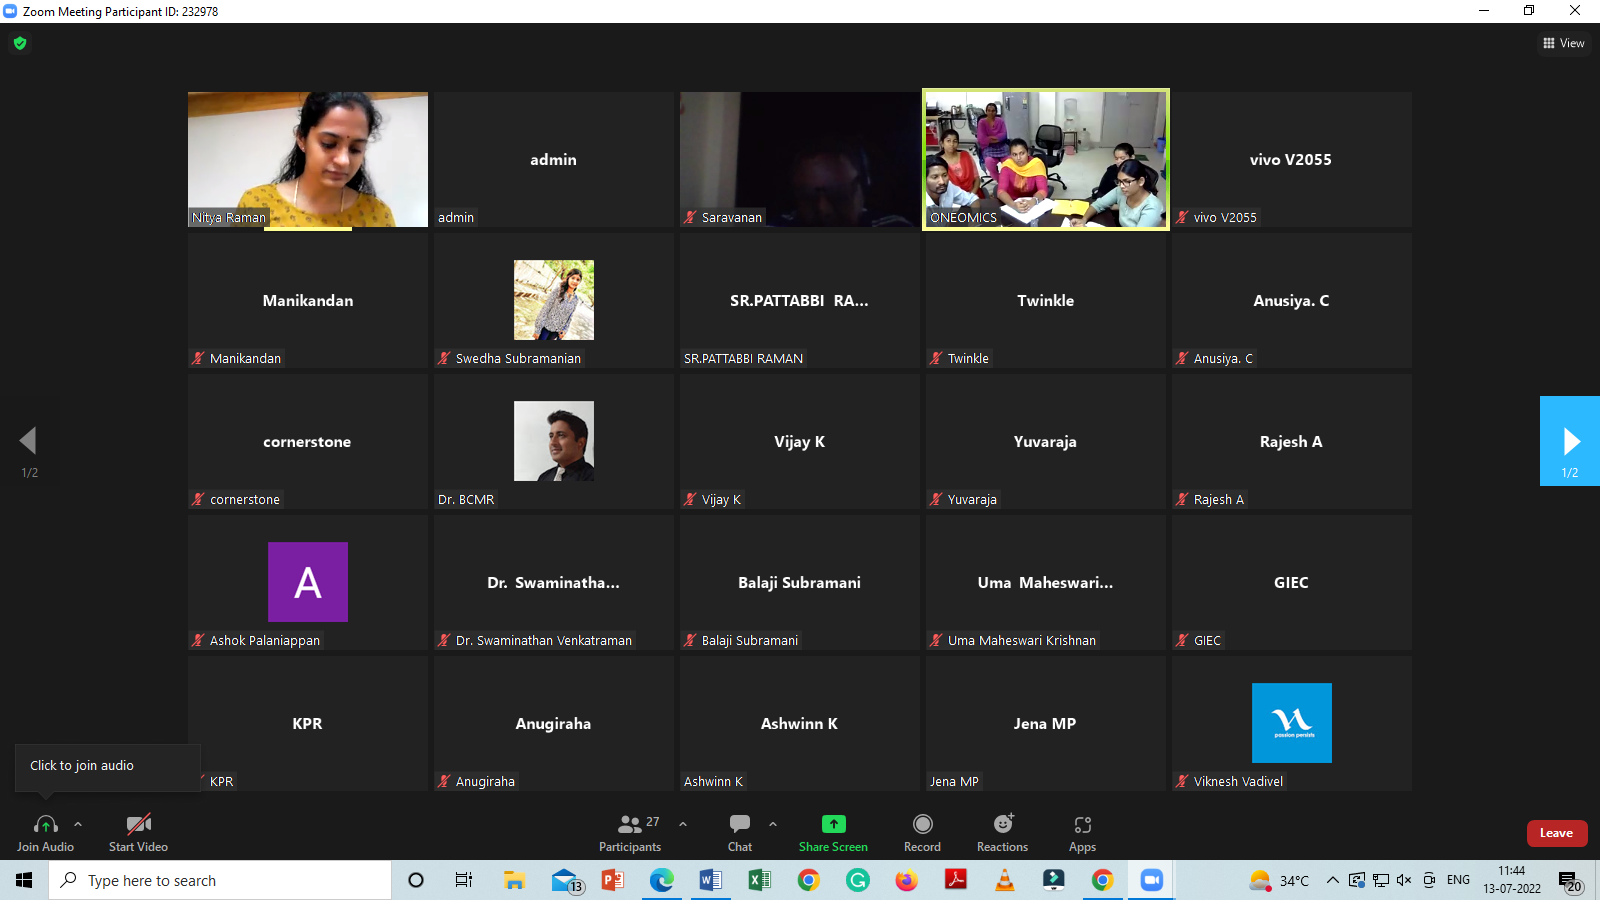Click the green encryption shield icon
The height and width of the screenshot is (900, 1600).
20,43
